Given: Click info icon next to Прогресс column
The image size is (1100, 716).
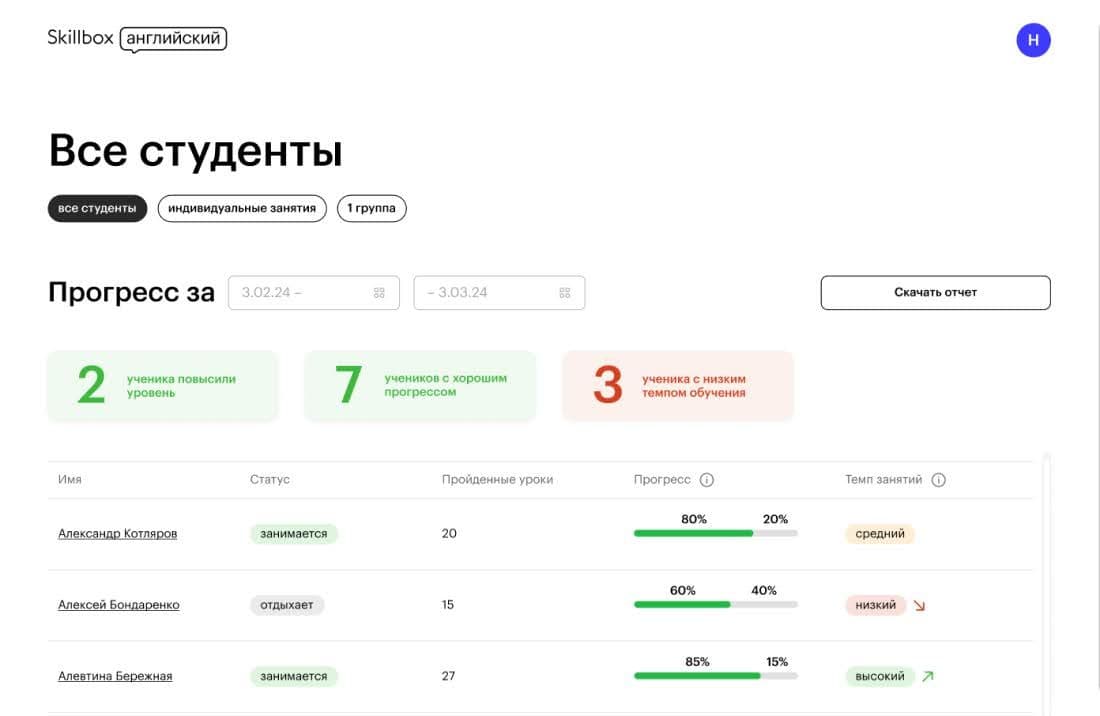Looking at the screenshot, I should click(x=707, y=480).
